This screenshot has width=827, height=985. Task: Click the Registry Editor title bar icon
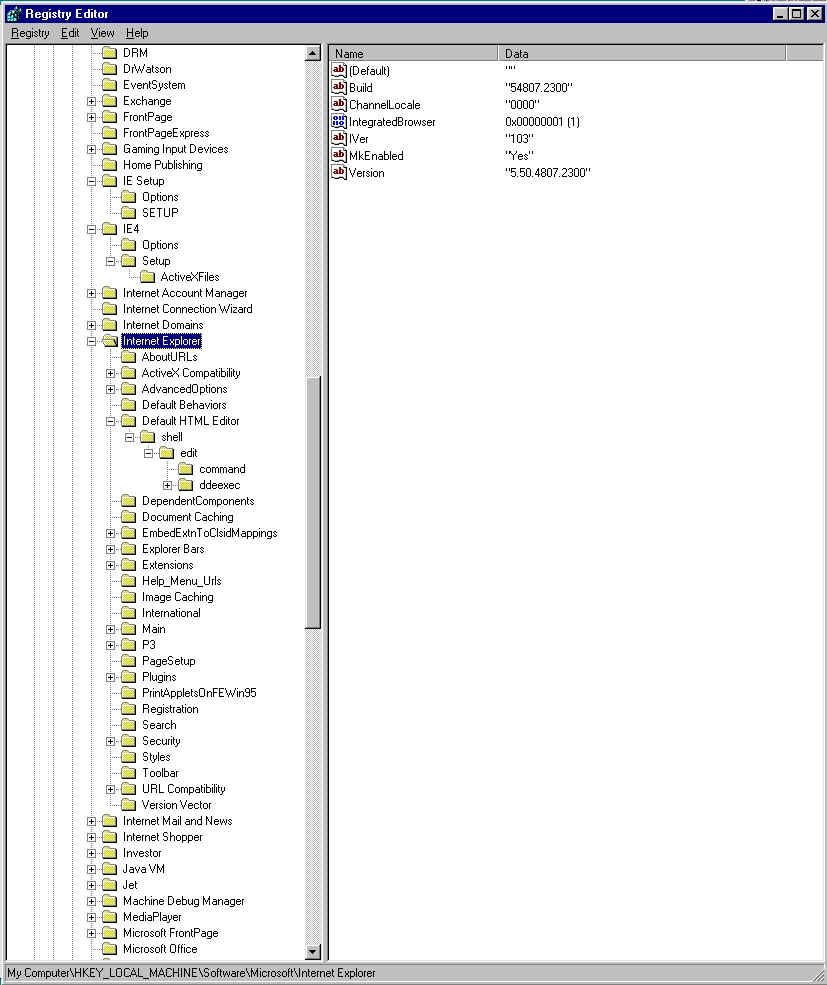coord(14,13)
